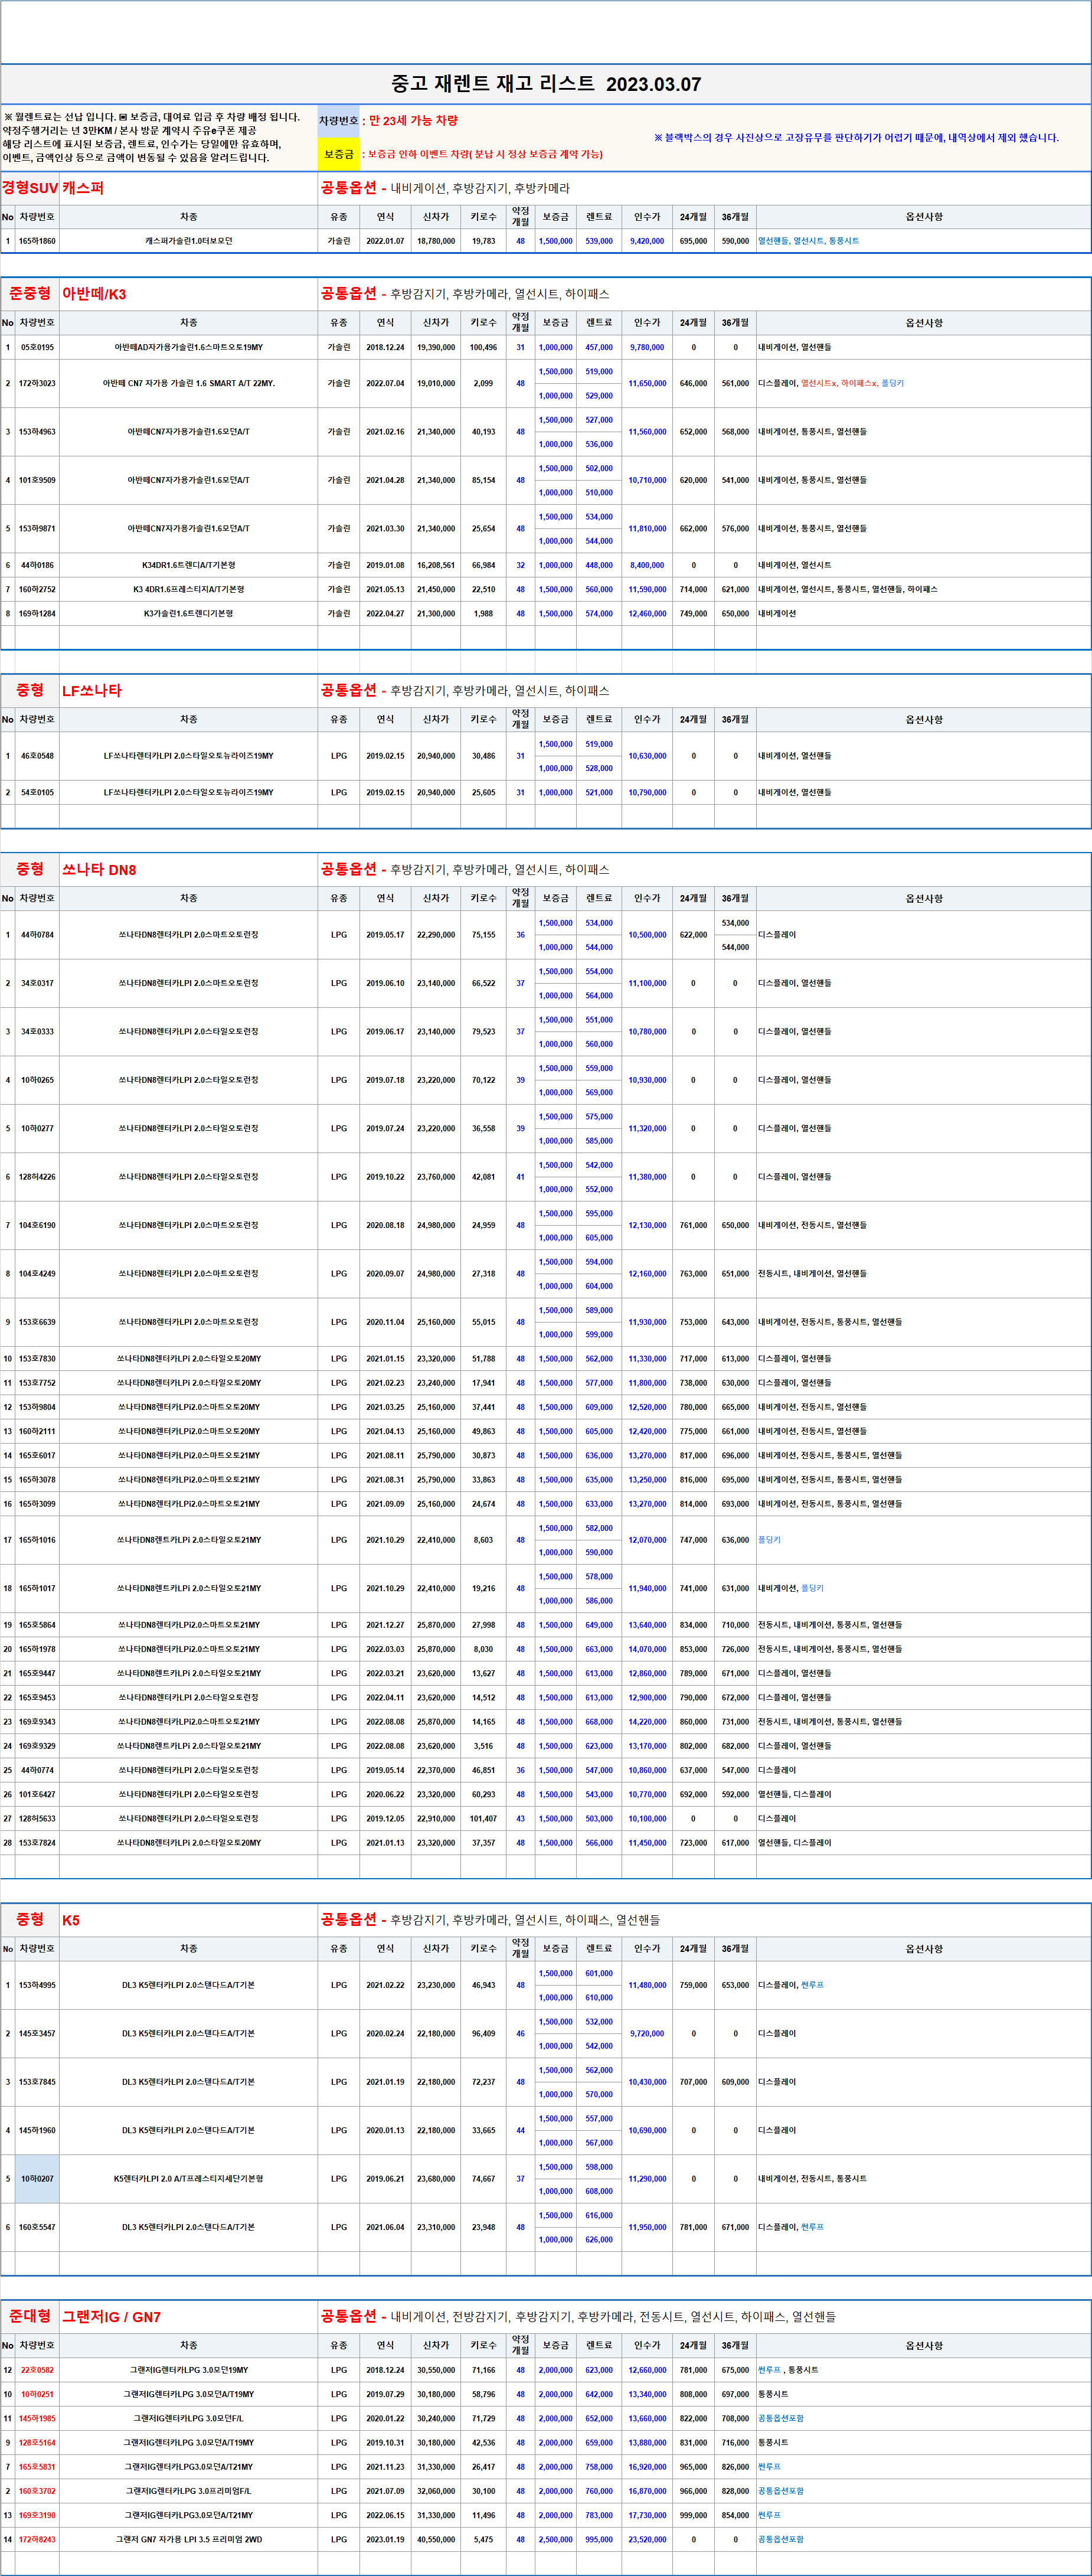Select the buyout price "11,650,000"
The height and width of the screenshot is (2576, 1092).
(647, 384)
